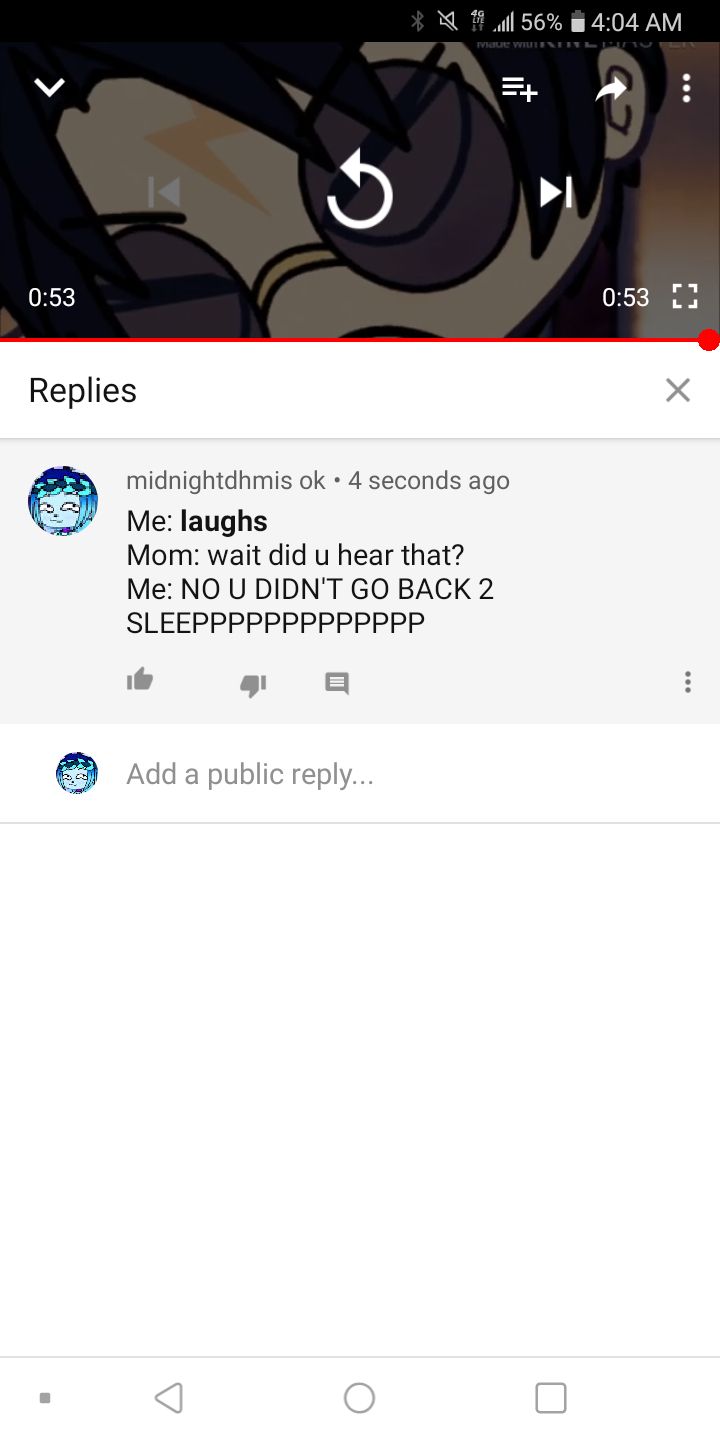This screenshot has width=720, height=1440.
Task: Tap the Android home circle button
Action: click(x=359, y=1397)
